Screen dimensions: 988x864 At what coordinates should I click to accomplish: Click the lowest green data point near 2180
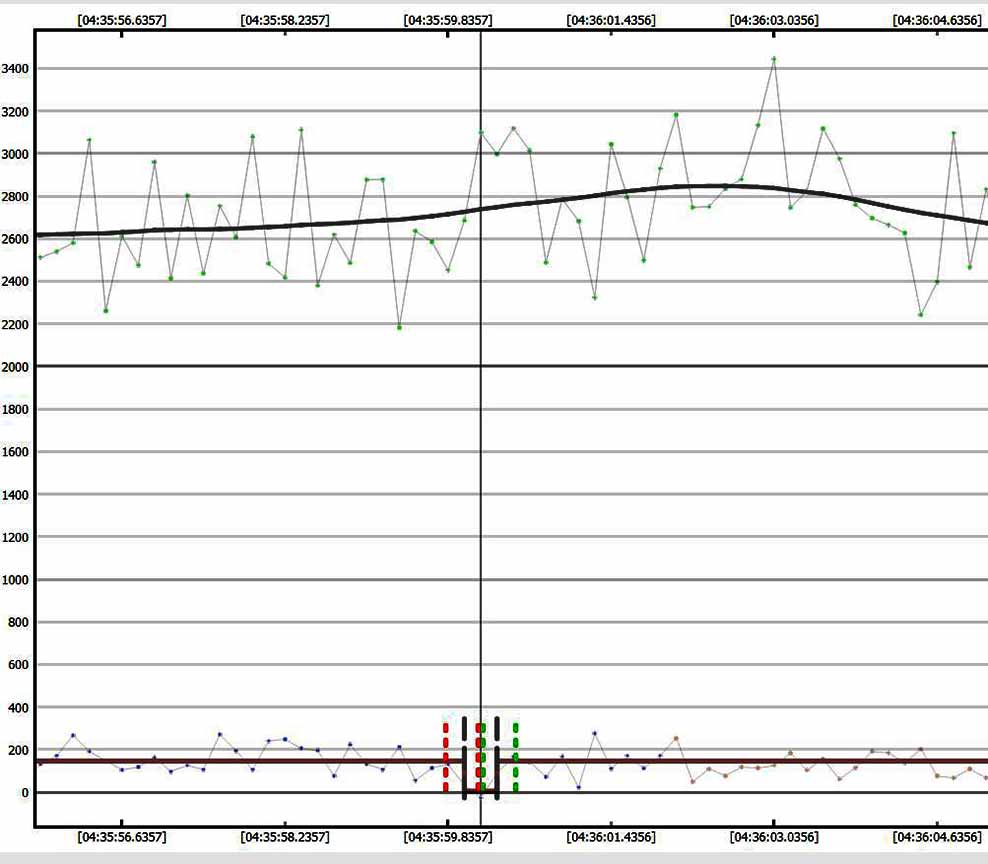click(399, 327)
